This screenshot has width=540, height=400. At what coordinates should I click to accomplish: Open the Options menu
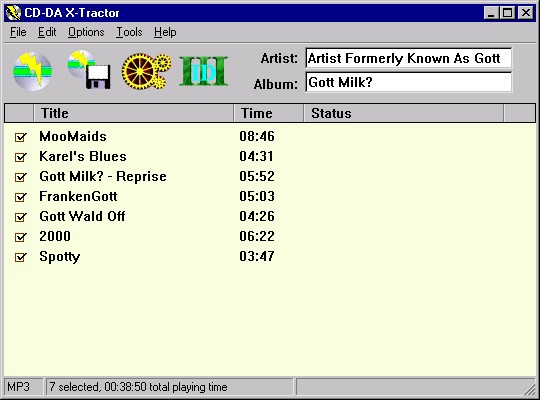click(x=86, y=32)
